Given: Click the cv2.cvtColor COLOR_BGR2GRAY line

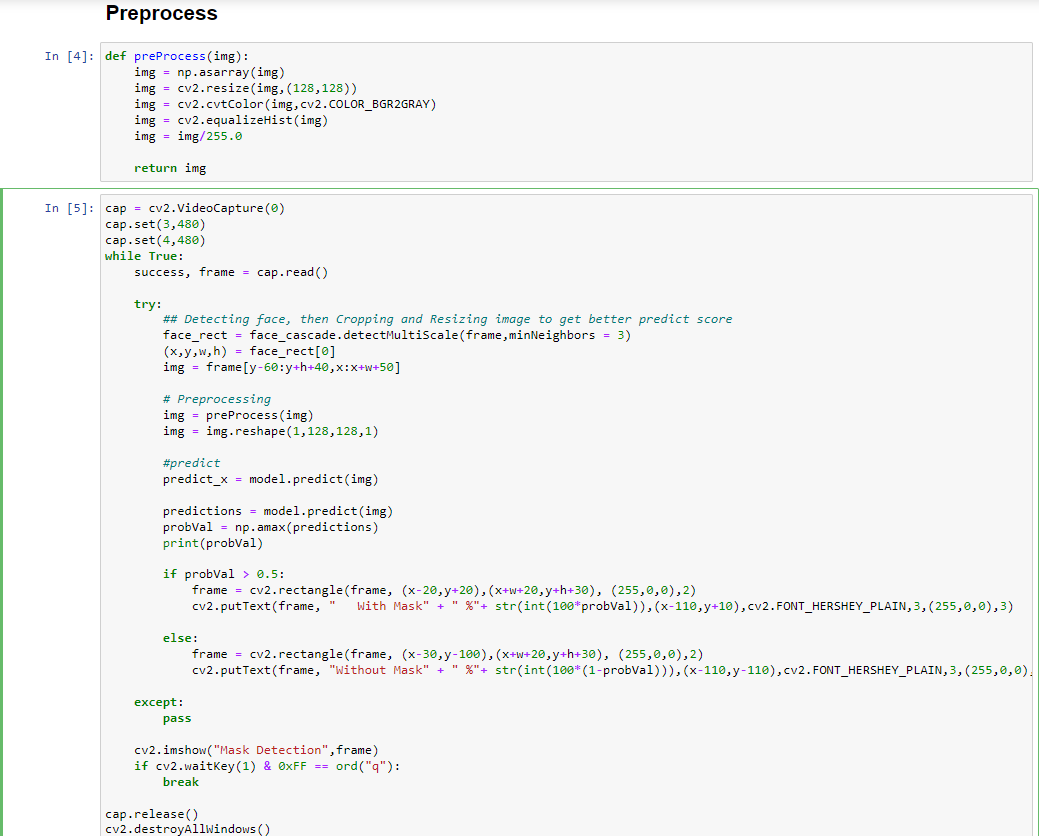Looking at the screenshot, I should [285, 105].
